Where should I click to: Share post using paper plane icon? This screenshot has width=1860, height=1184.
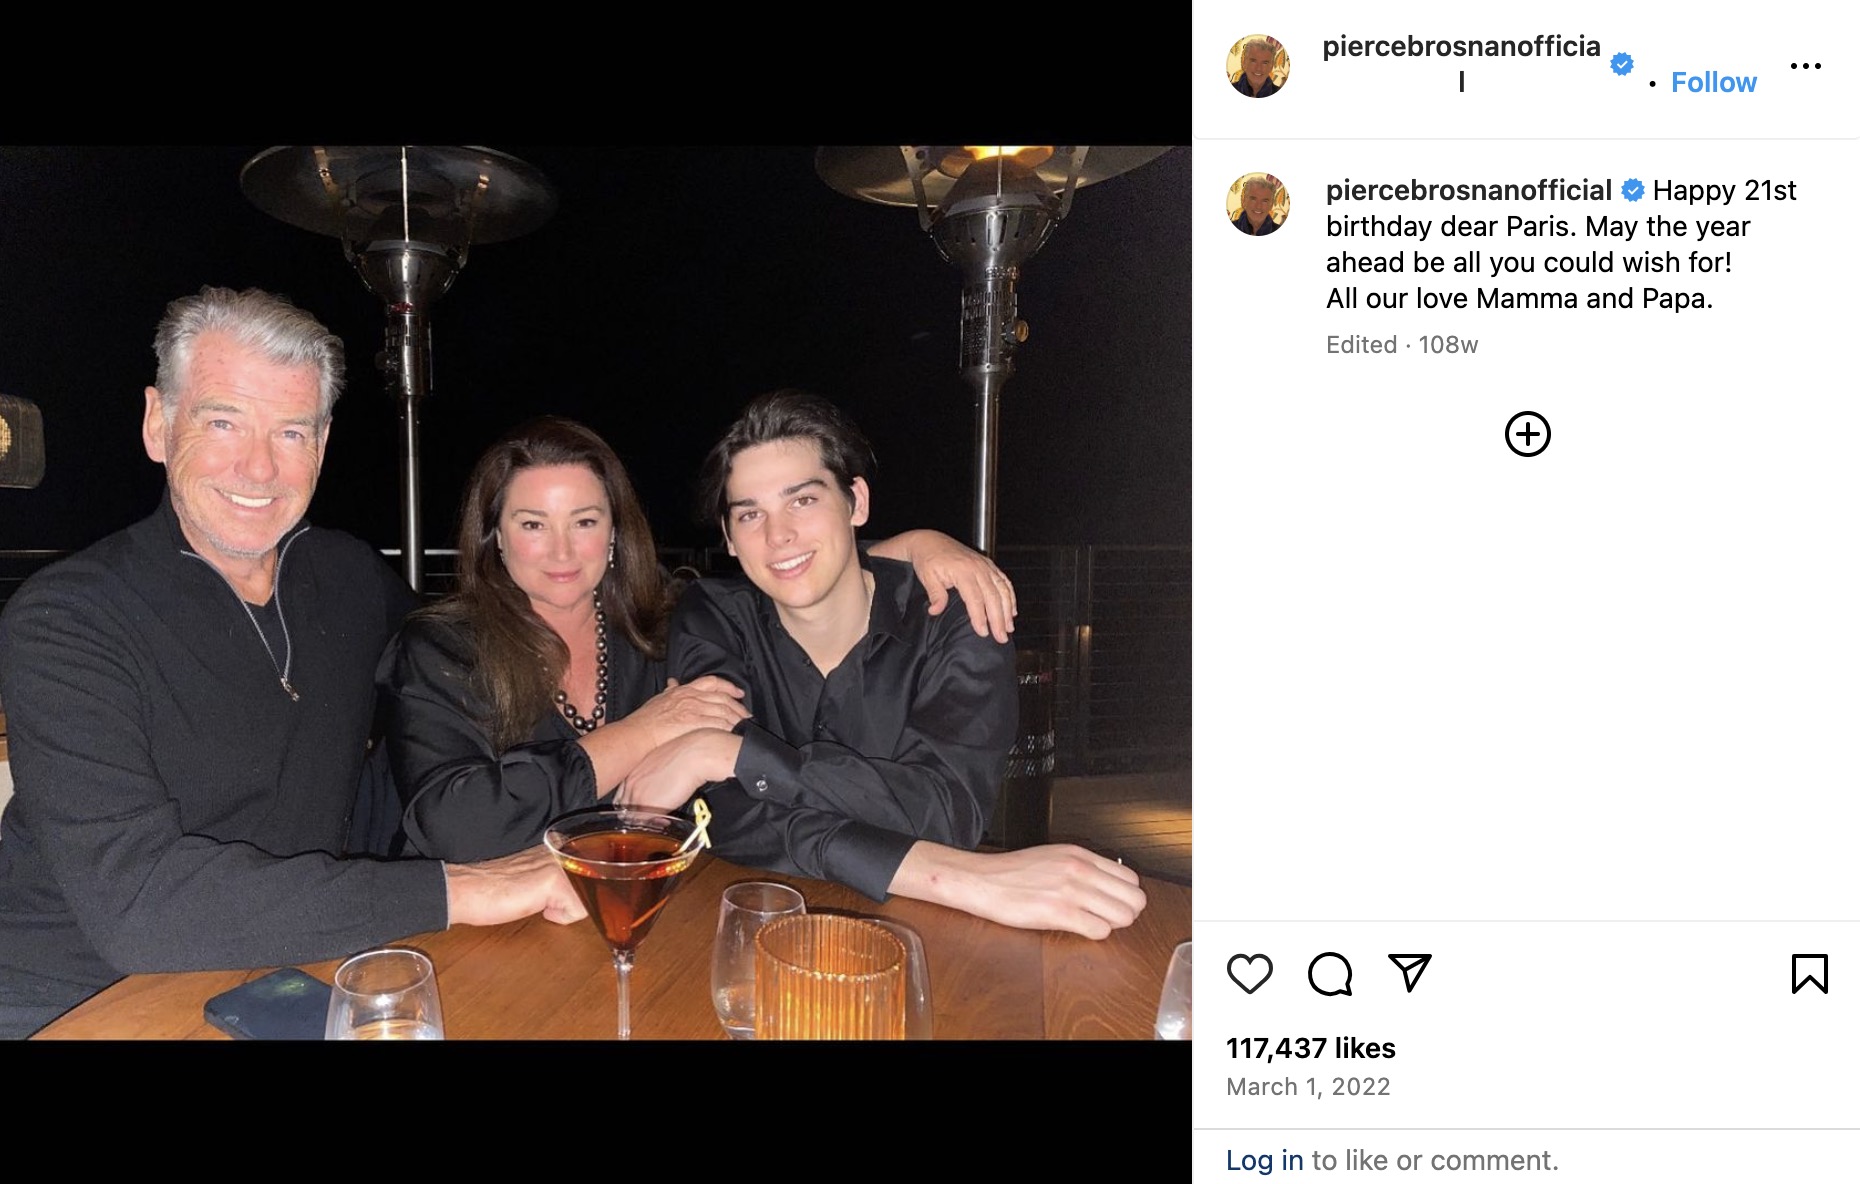pyautogui.click(x=1409, y=972)
